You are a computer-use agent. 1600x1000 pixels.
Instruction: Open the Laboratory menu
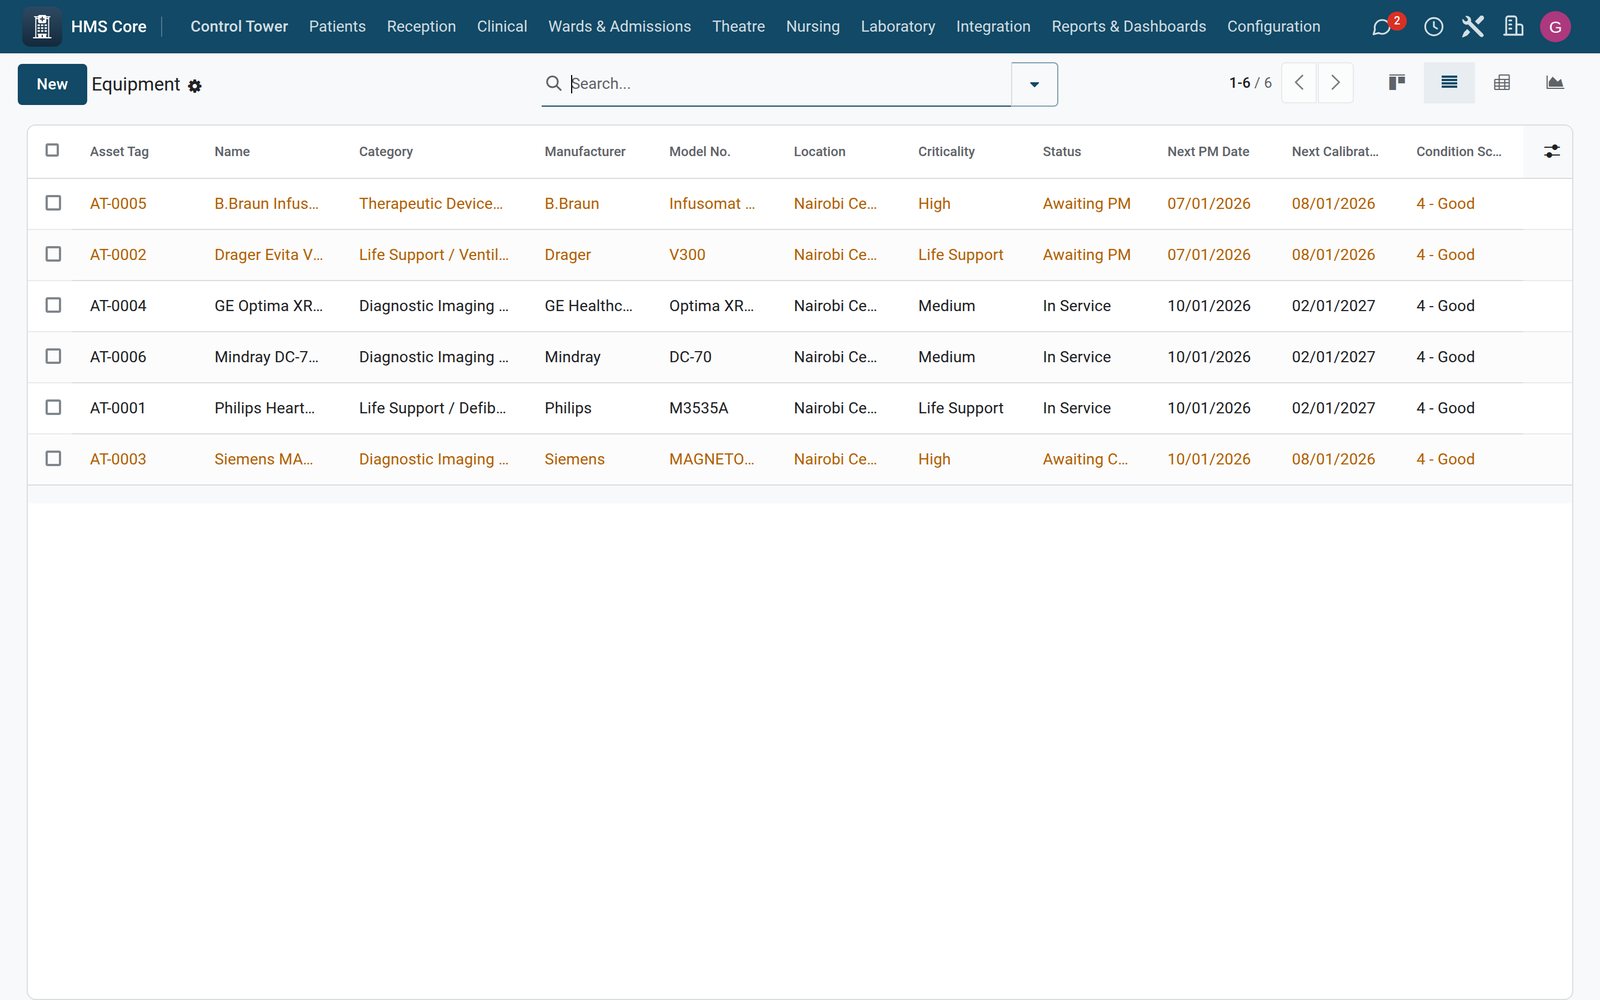click(x=898, y=26)
